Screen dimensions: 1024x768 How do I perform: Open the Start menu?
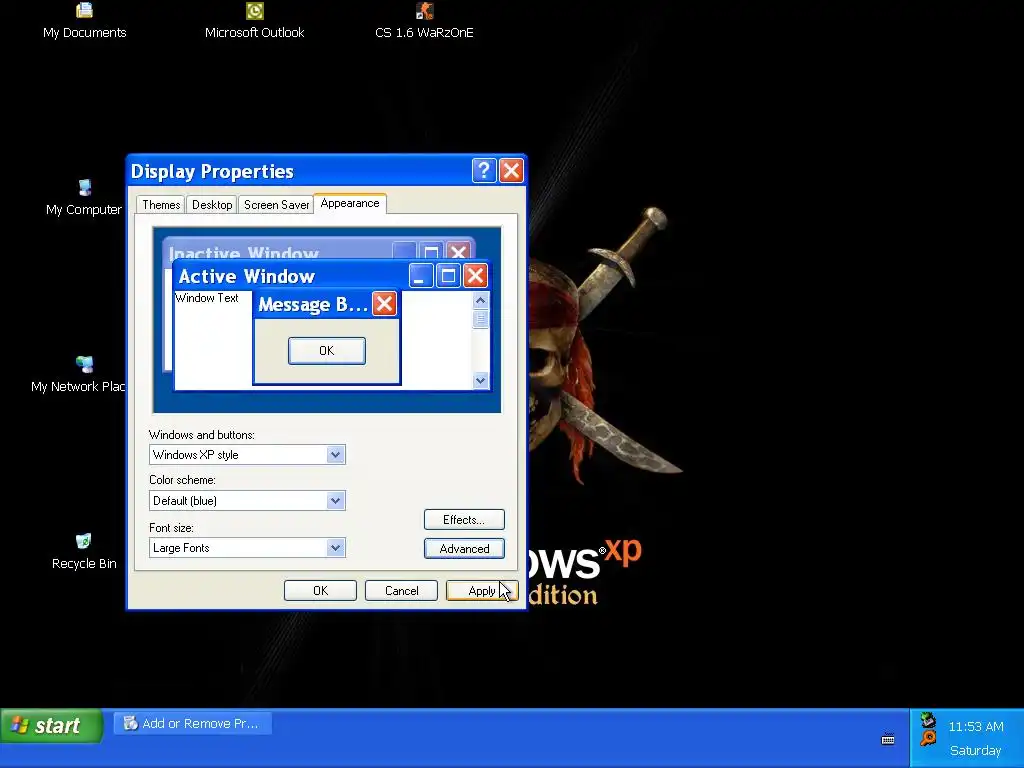52,725
